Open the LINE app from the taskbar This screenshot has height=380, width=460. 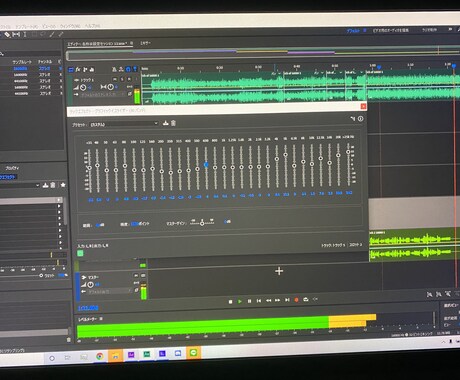click(x=194, y=353)
